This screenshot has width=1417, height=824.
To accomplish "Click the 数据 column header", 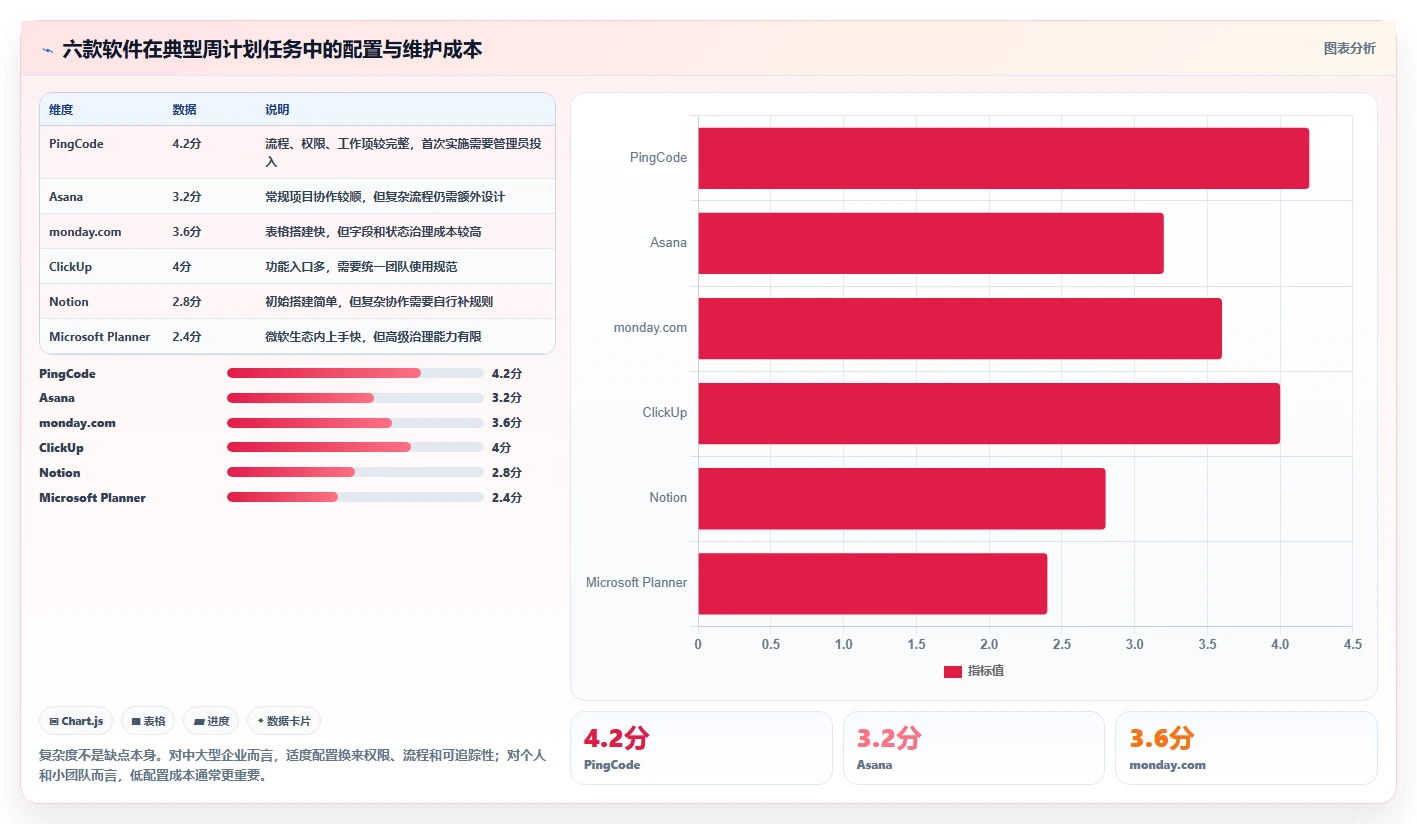I will (185, 110).
